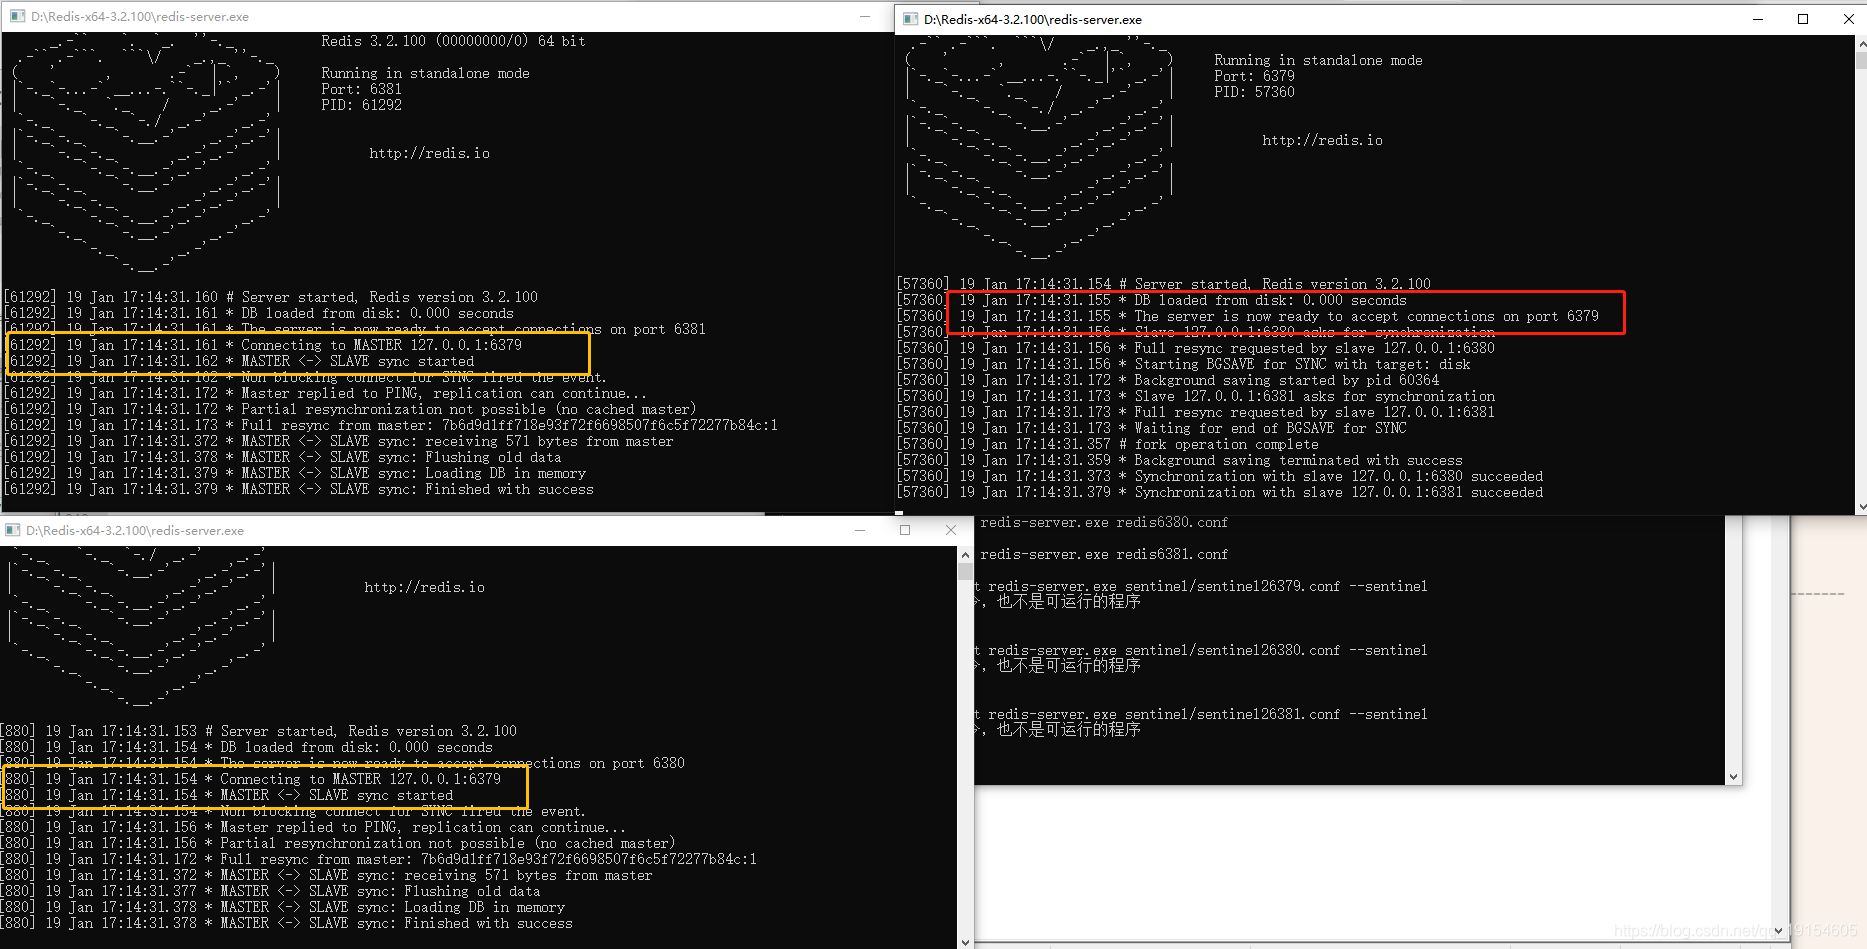Maximize the port 6379 redis-server window
Screen dimensions: 1867x949
(1803, 19)
